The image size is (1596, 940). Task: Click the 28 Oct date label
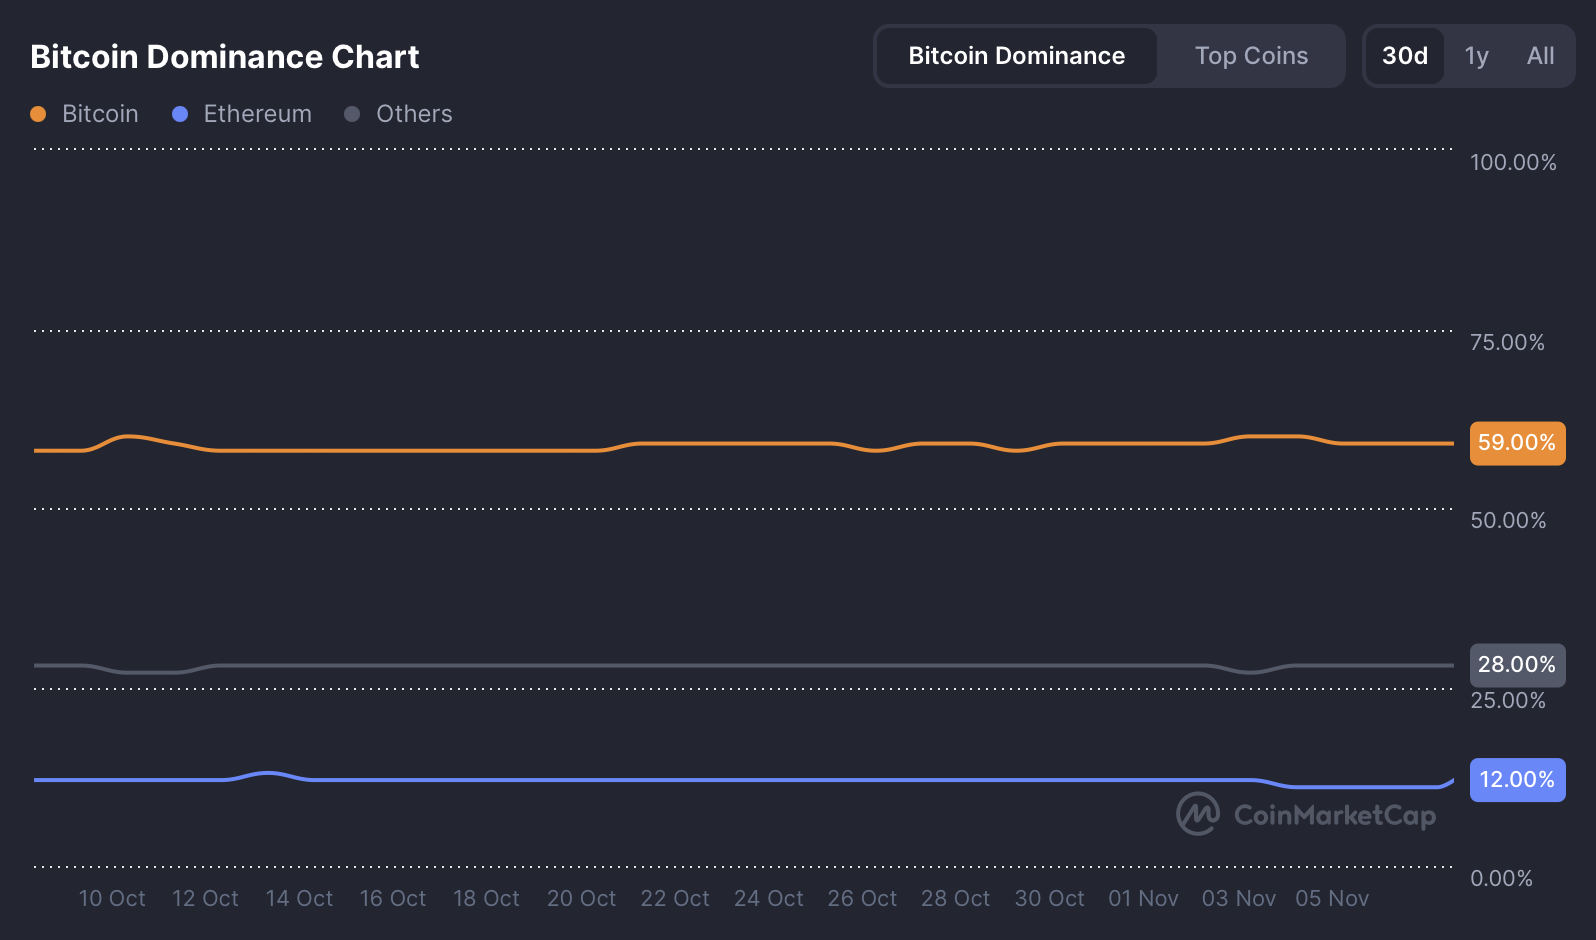click(x=955, y=899)
